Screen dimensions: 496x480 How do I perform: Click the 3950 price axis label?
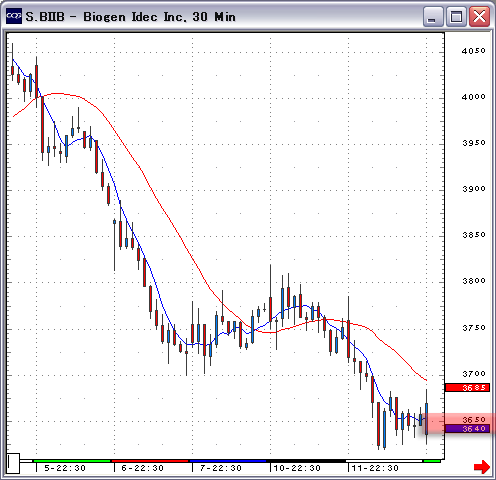tap(474, 143)
